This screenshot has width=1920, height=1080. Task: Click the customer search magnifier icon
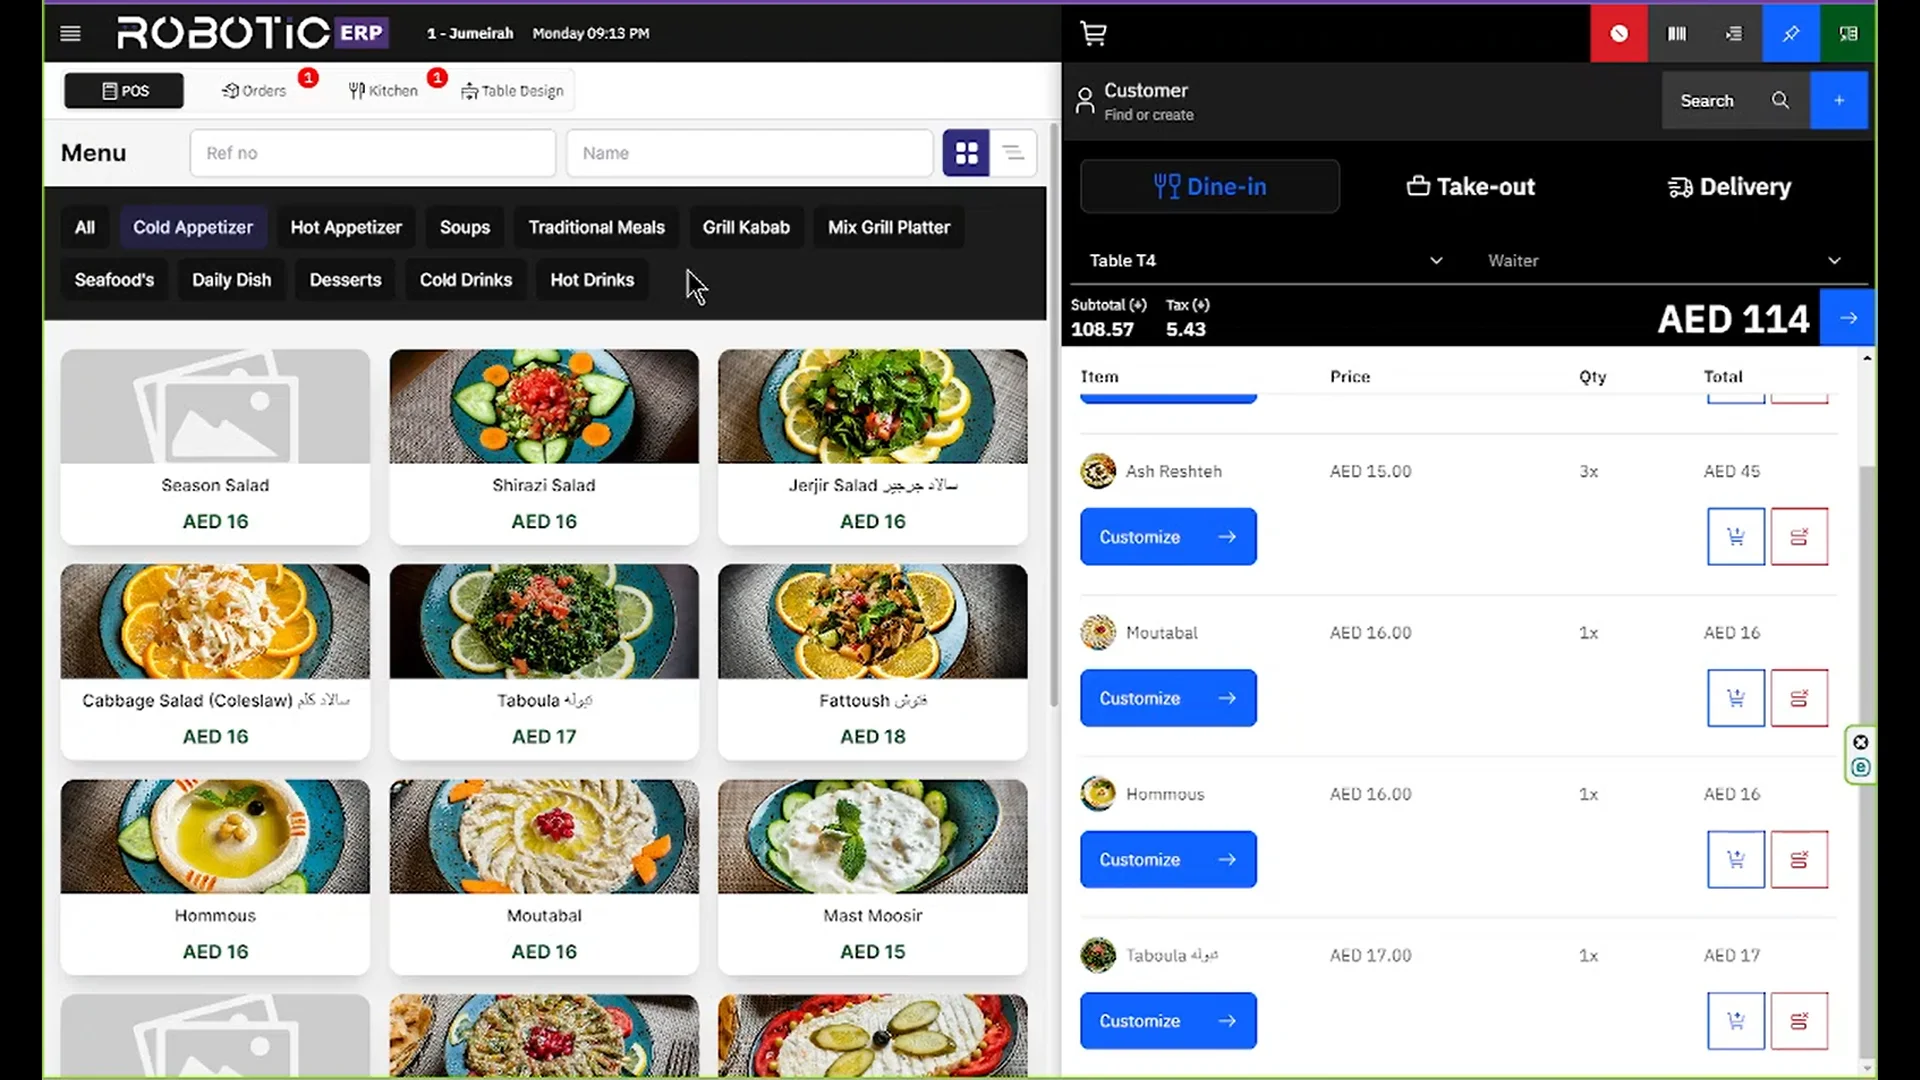(x=1780, y=100)
